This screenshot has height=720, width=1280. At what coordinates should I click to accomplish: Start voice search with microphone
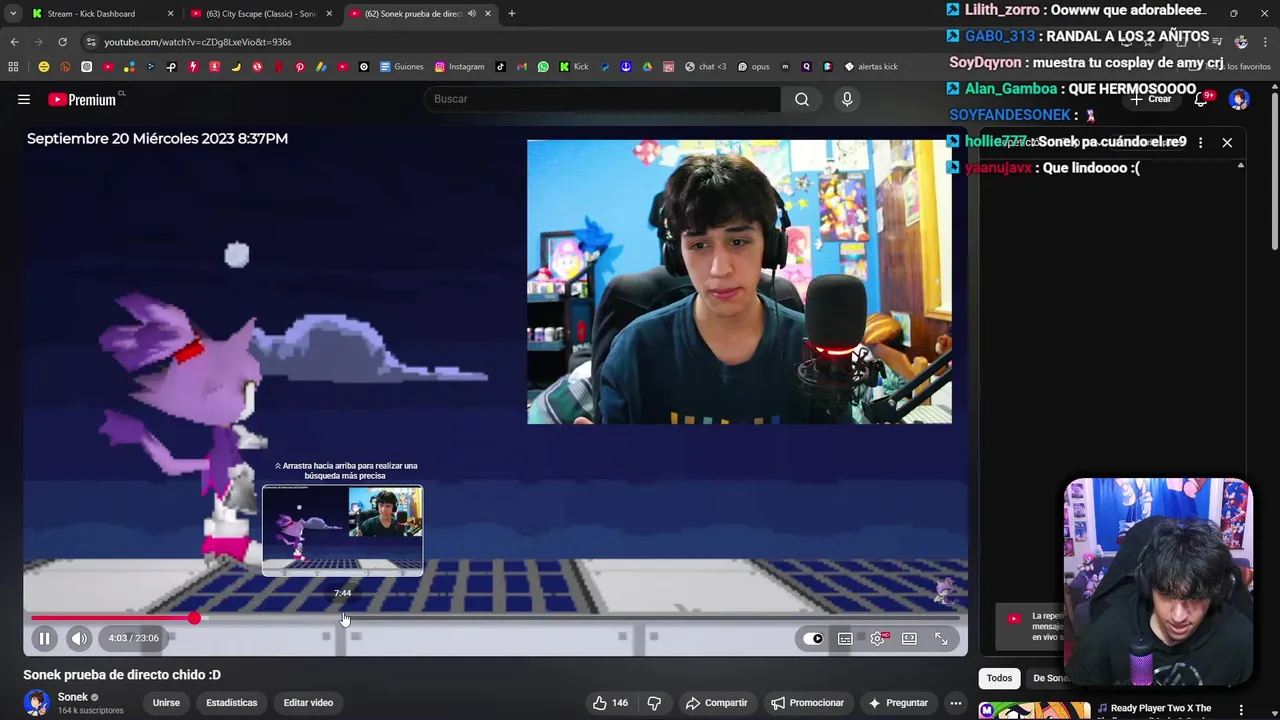click(847, 99)
